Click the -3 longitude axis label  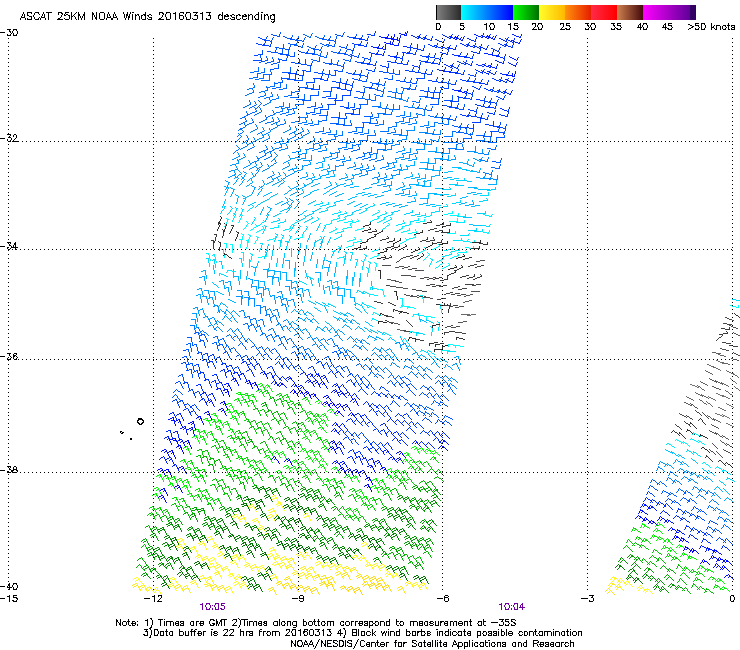[x=588, y=599]
